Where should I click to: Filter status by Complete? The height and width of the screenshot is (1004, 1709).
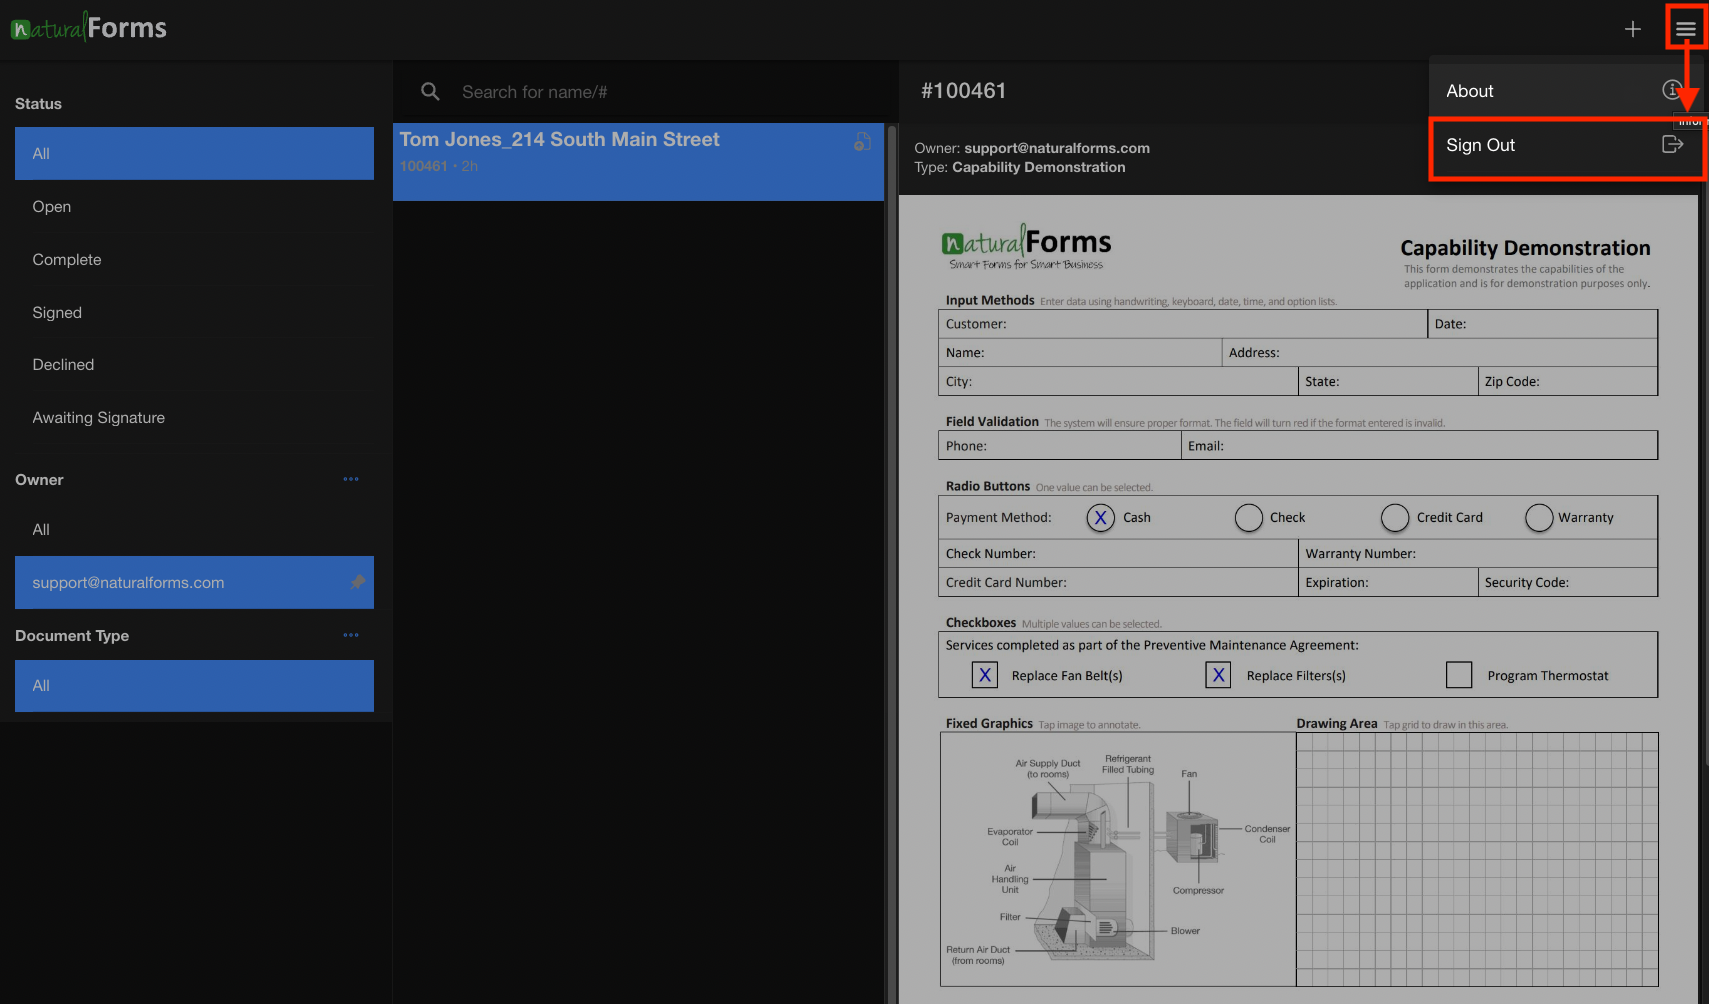pyautogui.click(x=194, y=259)
